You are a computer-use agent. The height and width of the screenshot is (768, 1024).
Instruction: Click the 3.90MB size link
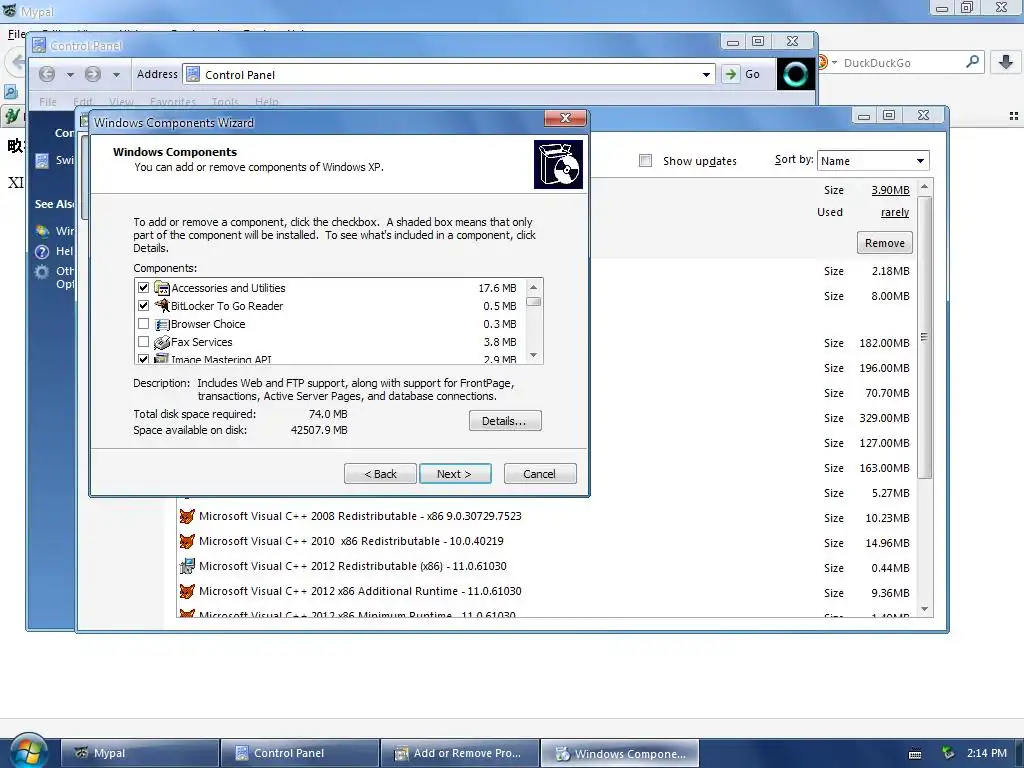point(890,190)
